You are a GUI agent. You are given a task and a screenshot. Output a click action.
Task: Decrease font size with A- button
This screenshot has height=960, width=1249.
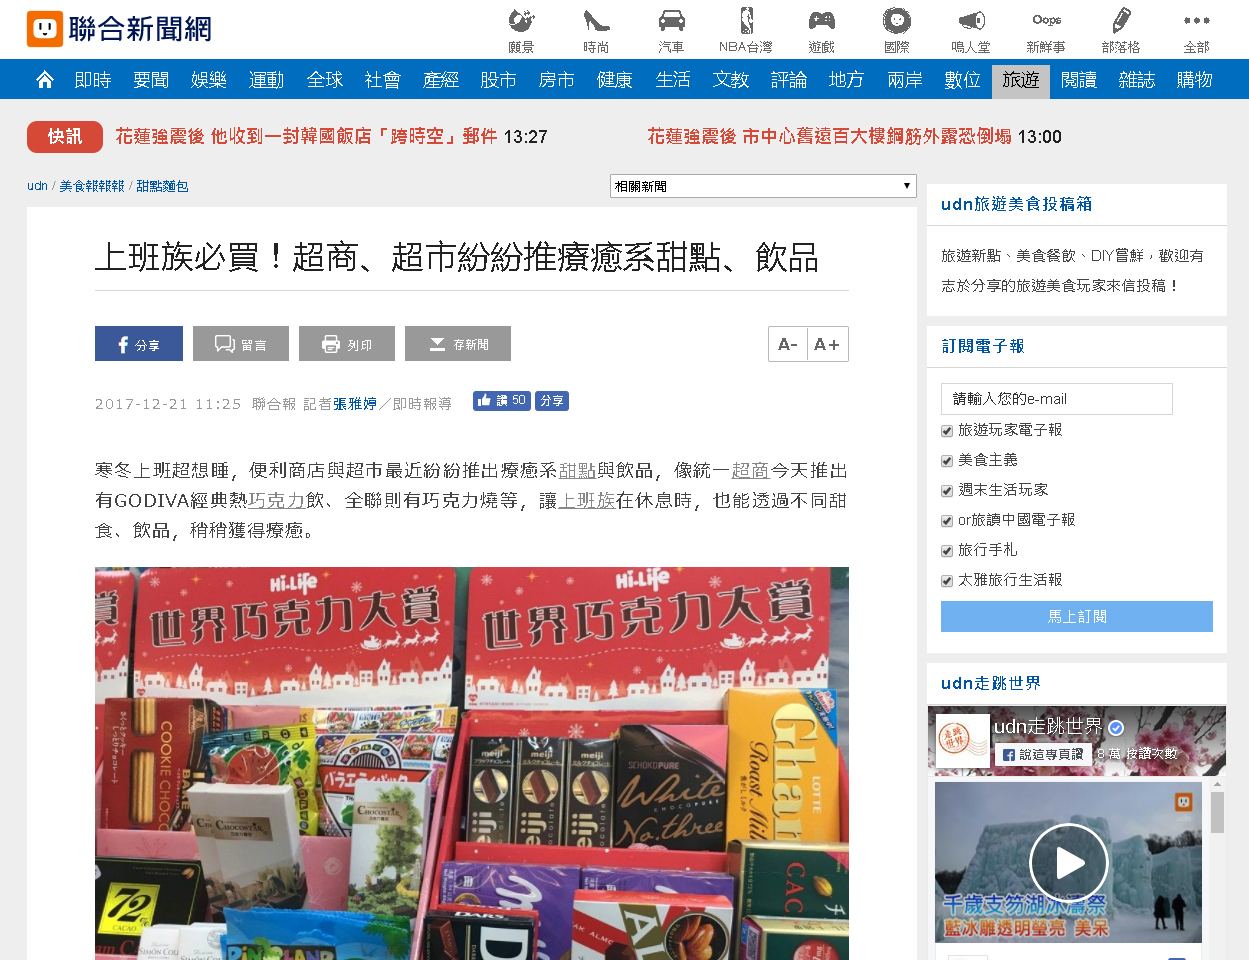(788, 344)
